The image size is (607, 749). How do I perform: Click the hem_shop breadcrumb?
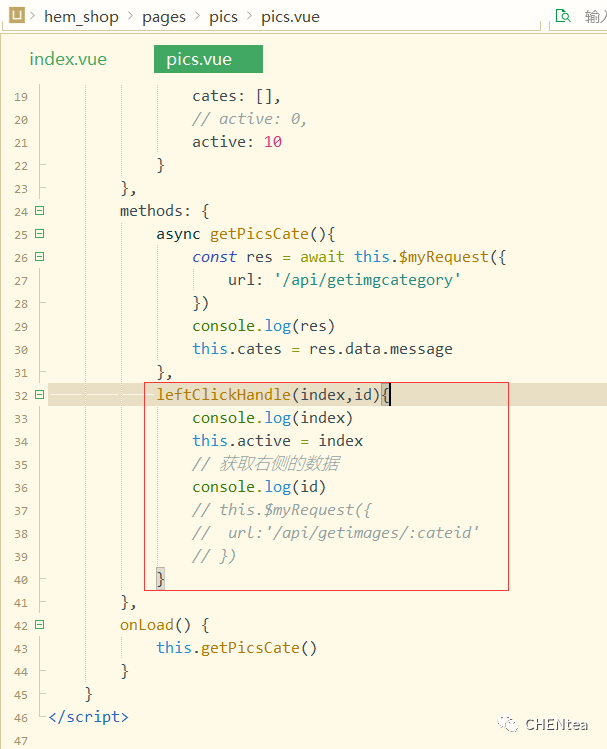81,17
